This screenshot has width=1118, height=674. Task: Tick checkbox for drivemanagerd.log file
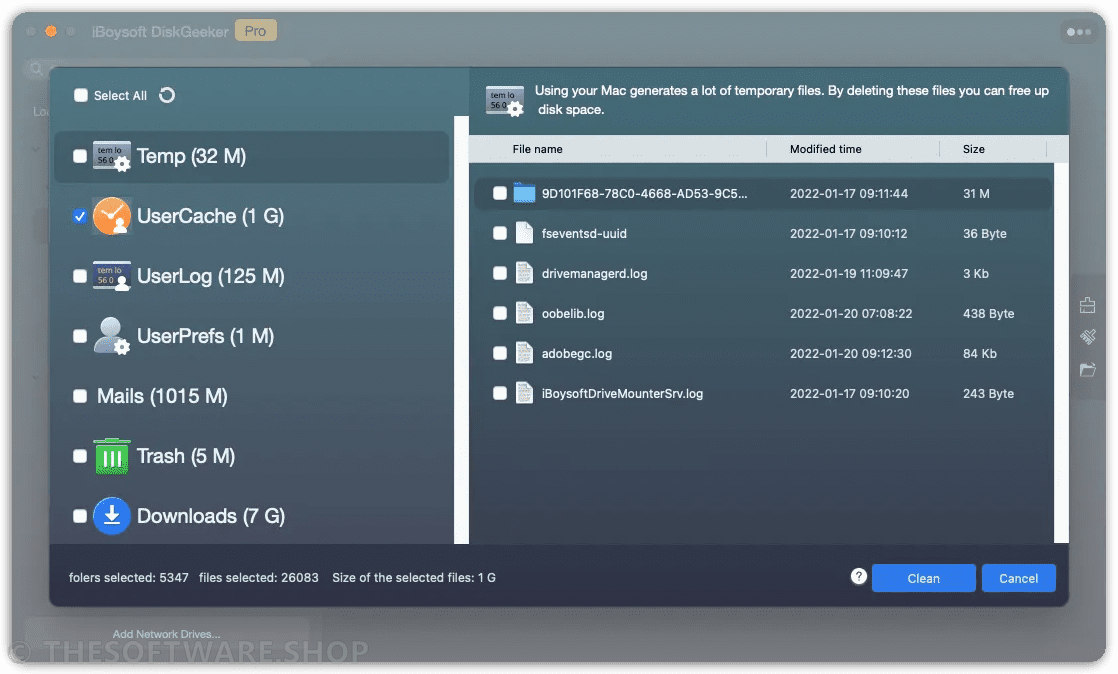click(500, 272)
